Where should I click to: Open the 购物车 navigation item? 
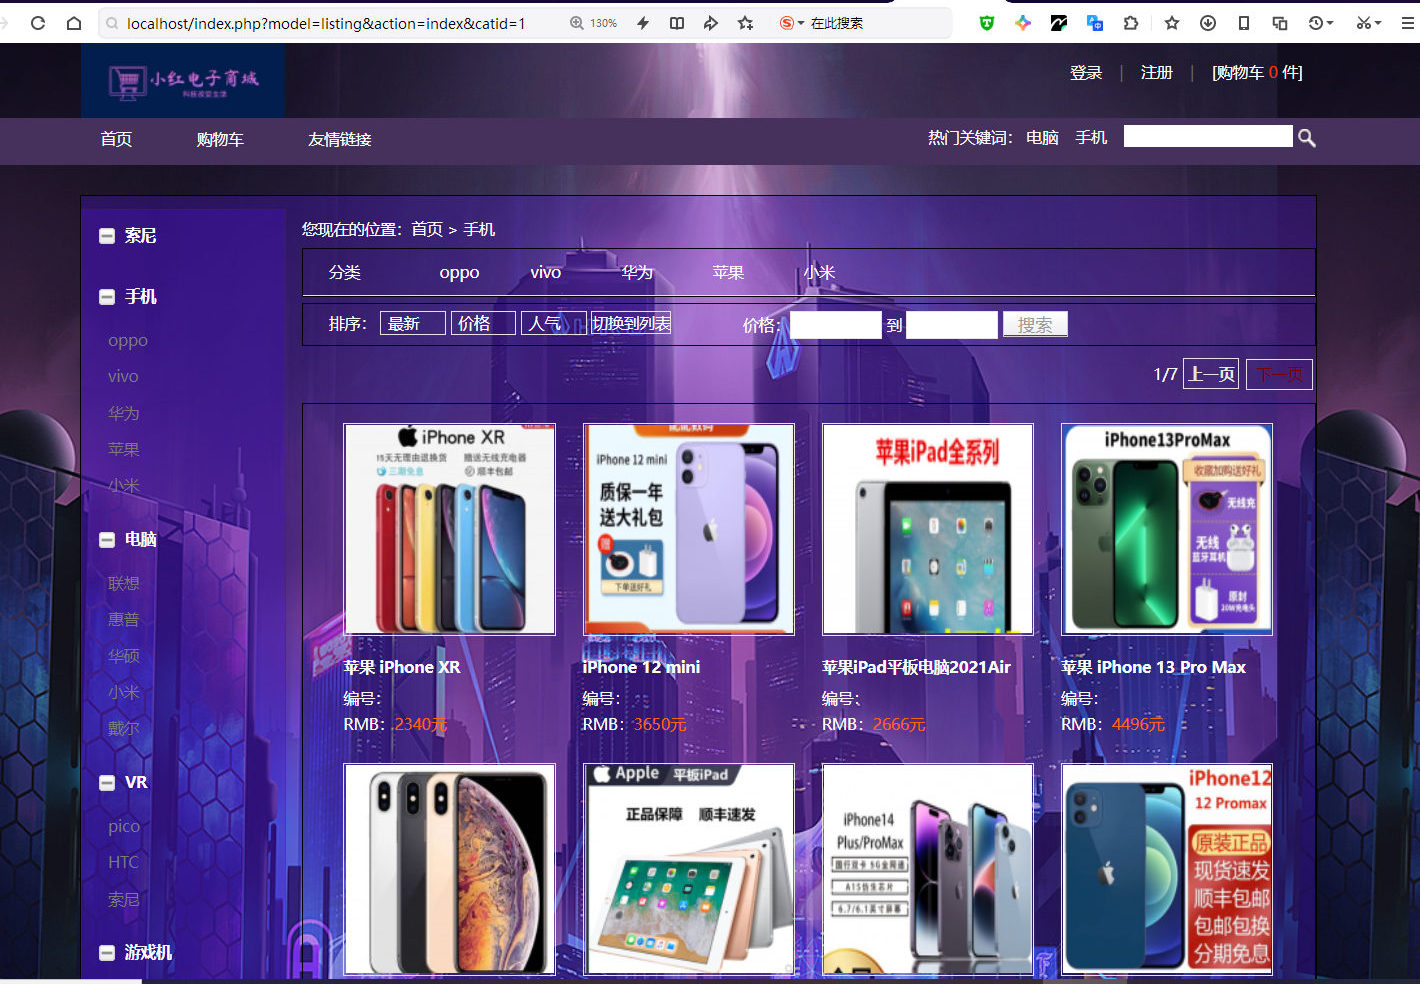(x=220, y=139)
